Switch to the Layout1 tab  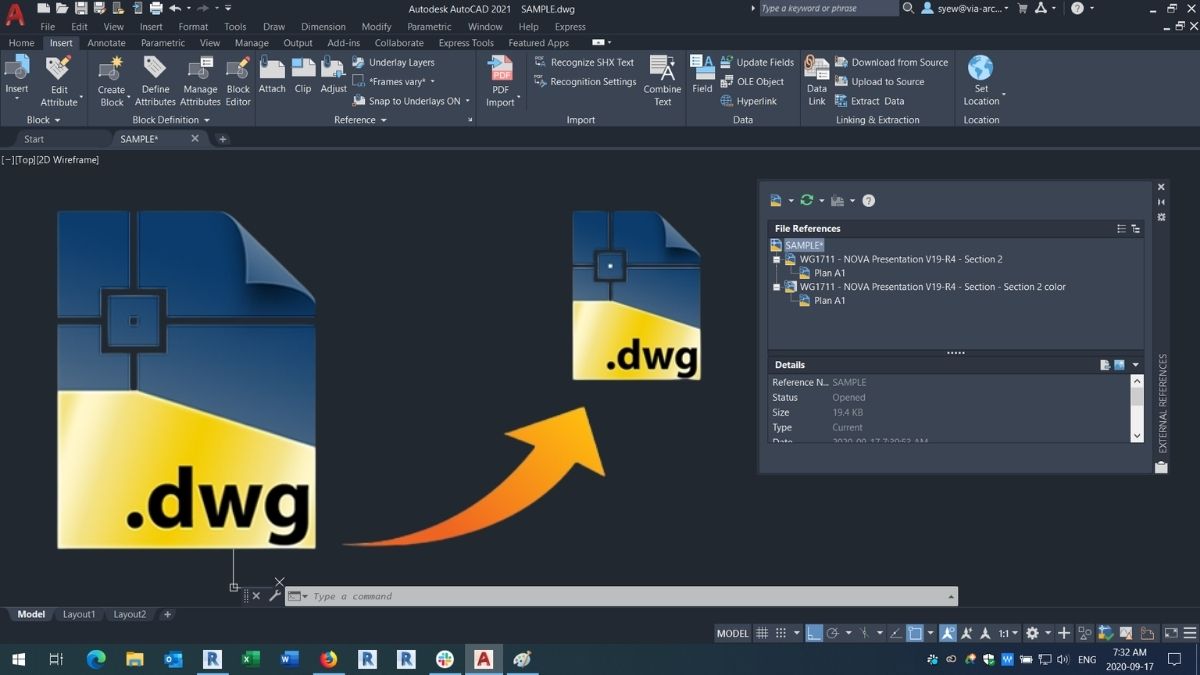(79, 614)
